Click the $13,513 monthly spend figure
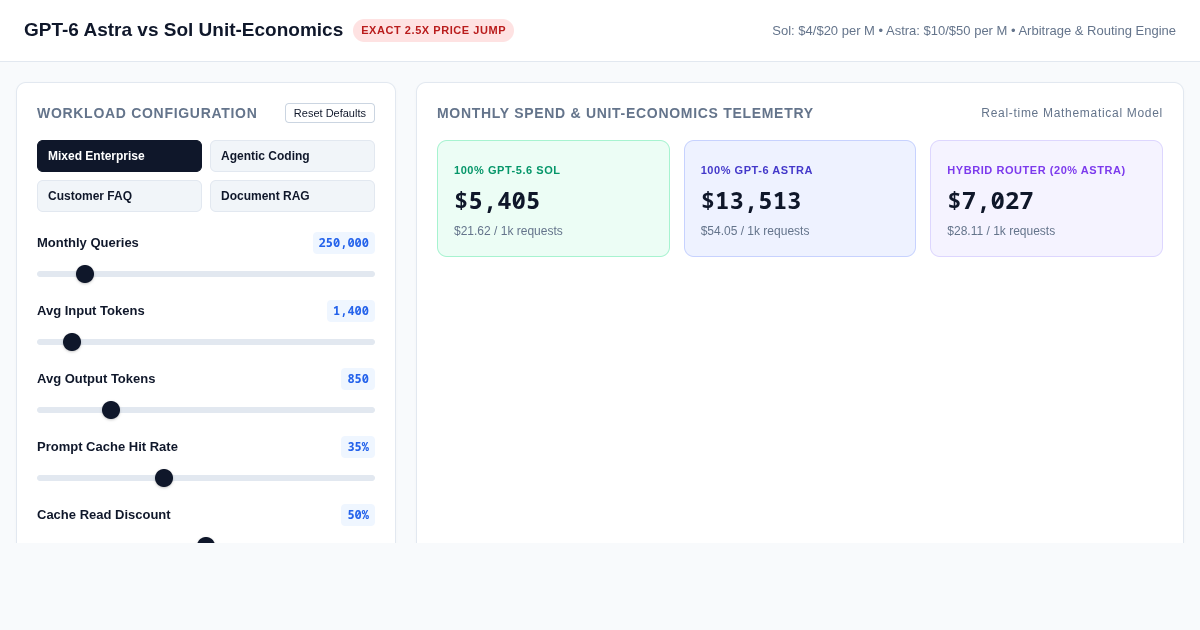Viewport: 1200px width, 630px height. tap(751, 201)
